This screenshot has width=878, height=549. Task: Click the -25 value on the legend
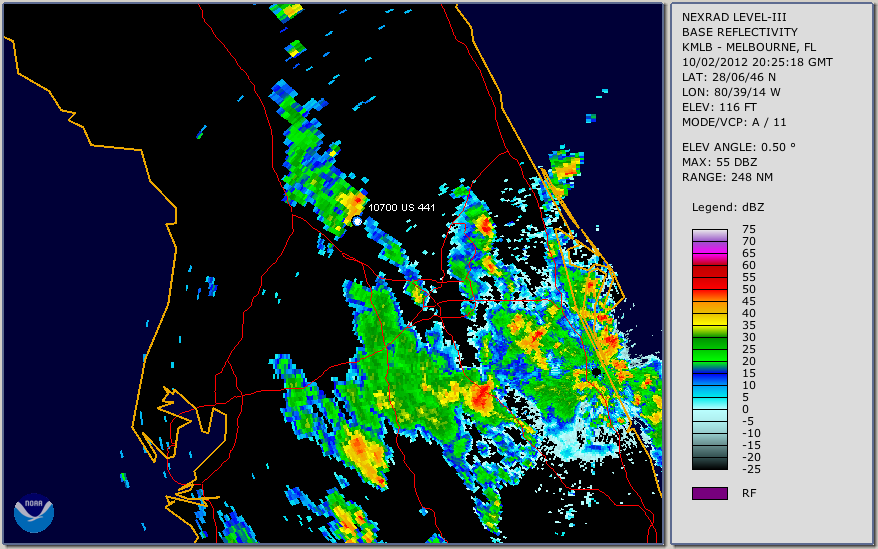751,469
